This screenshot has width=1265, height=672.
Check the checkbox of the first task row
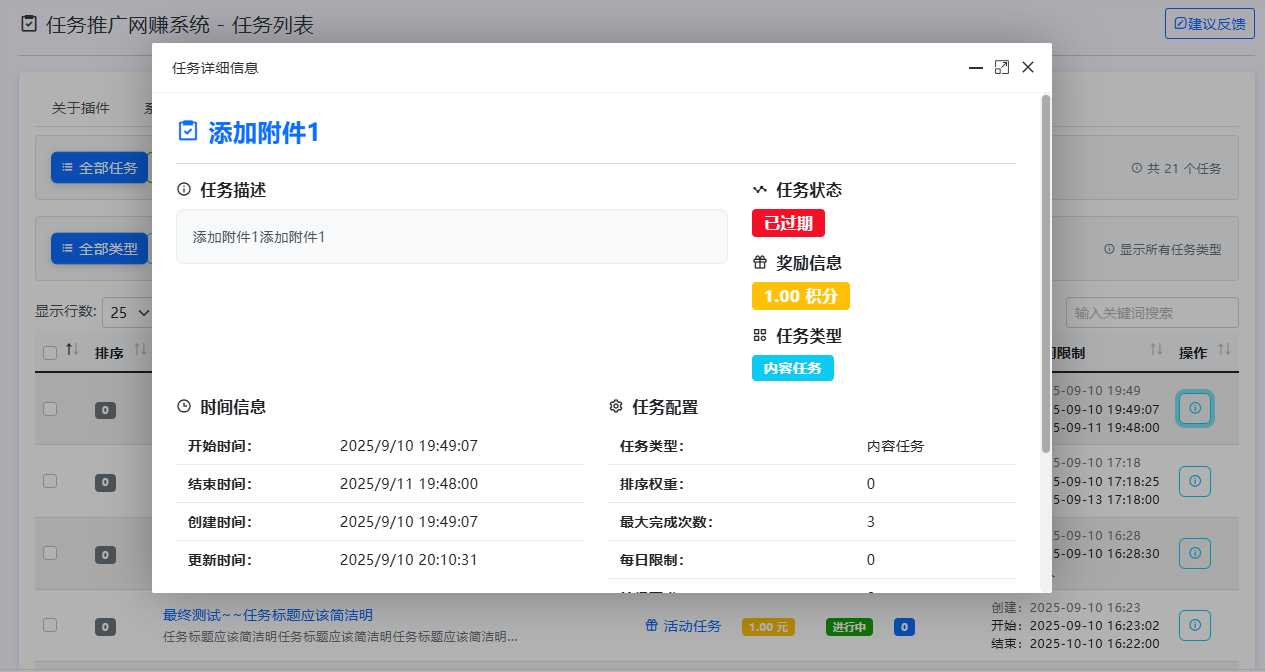coord(49,408)
